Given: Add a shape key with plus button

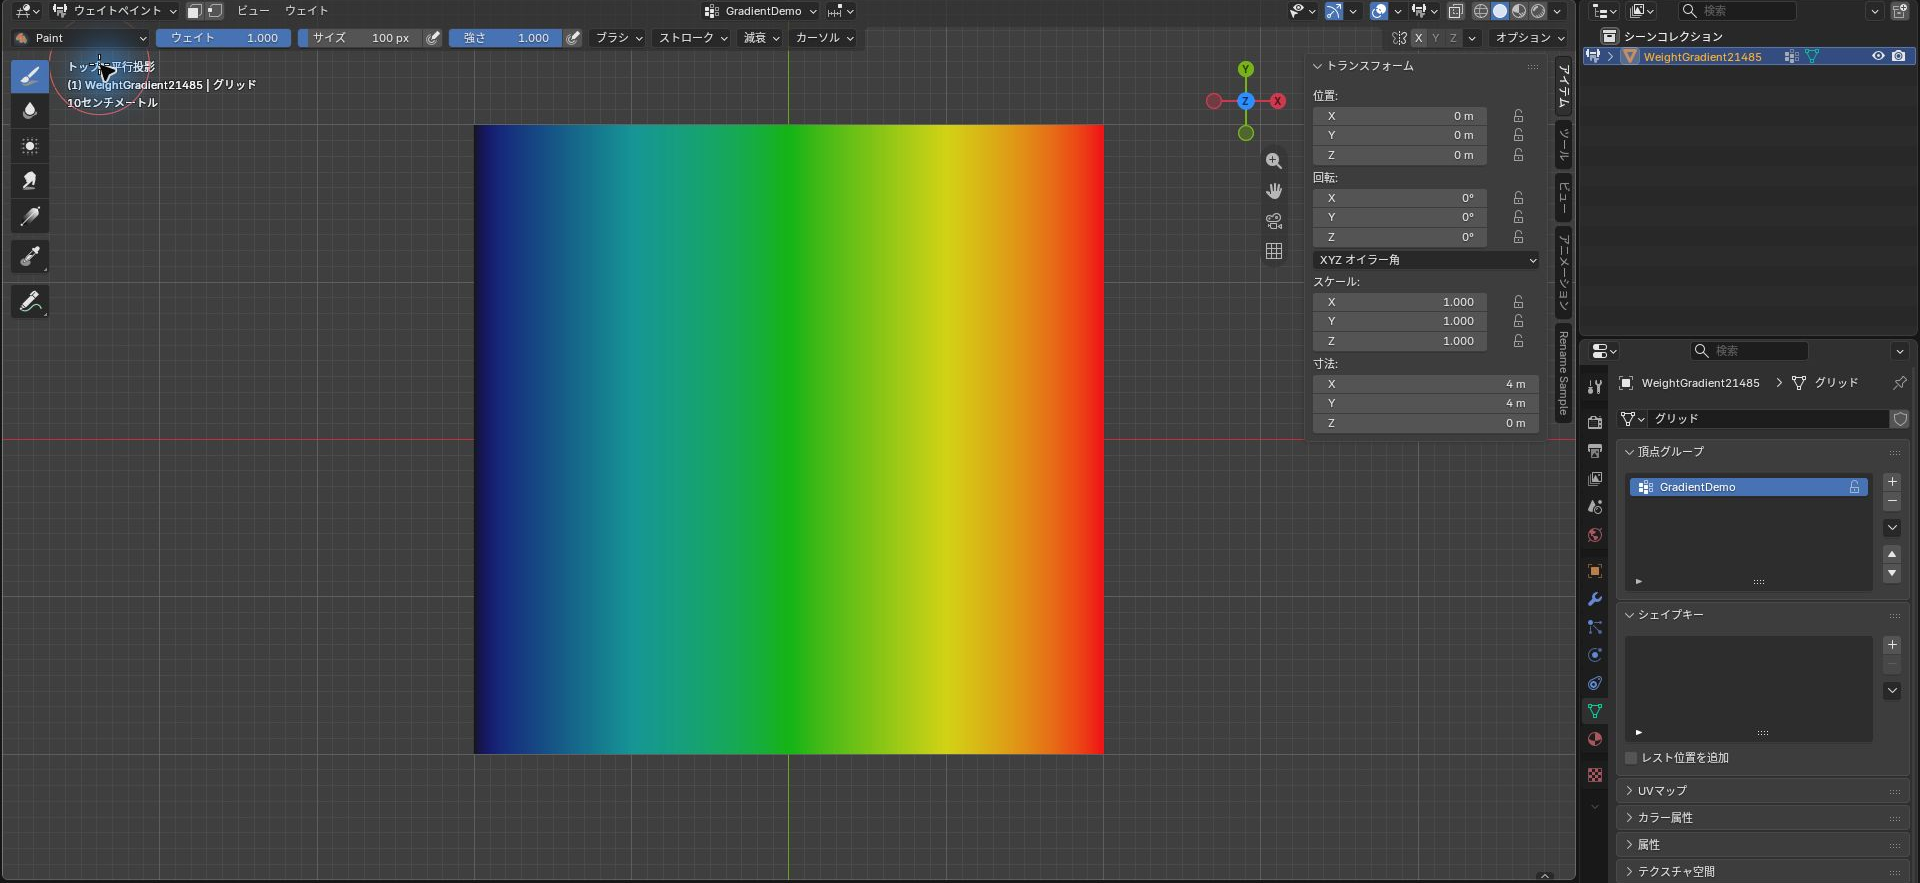Looking at the screenshot, I should pos(1892,645).
